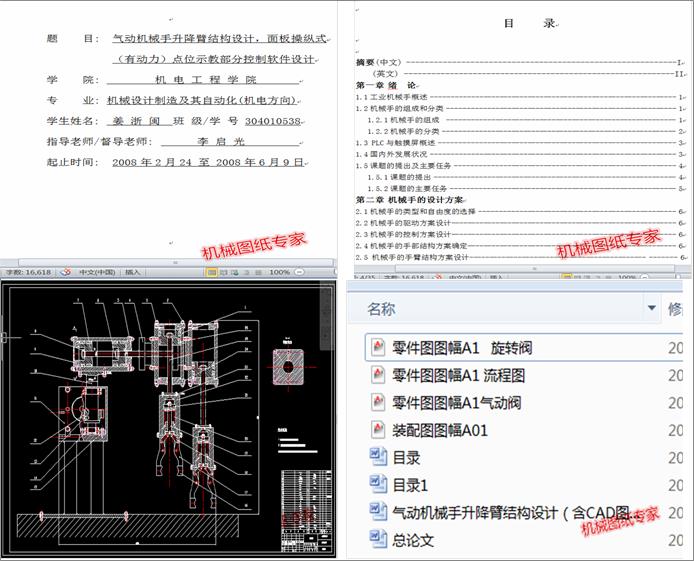Switch to Draft view in the left Word status bar
The width and height of the screenshot is (694, 561).
pos(258,272)
